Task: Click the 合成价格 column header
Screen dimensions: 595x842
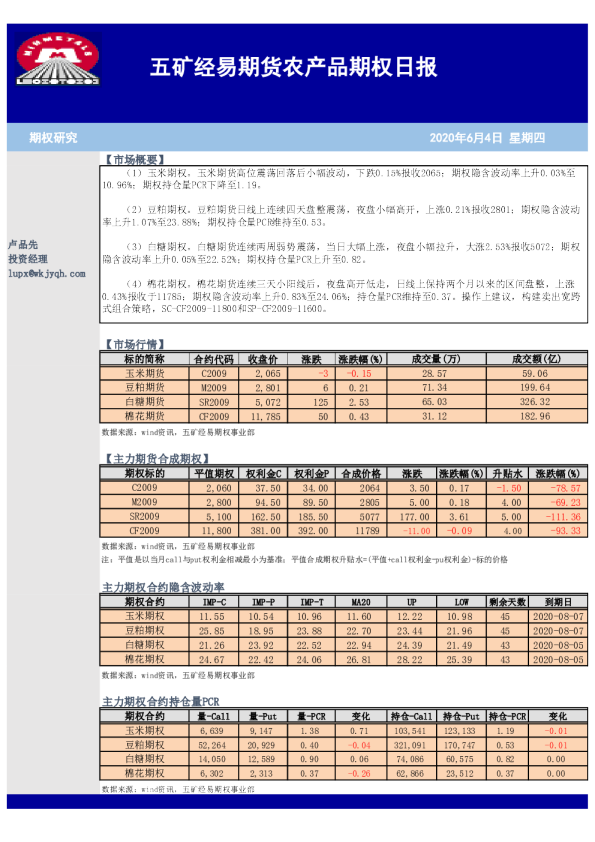Action: pos(361,474)
